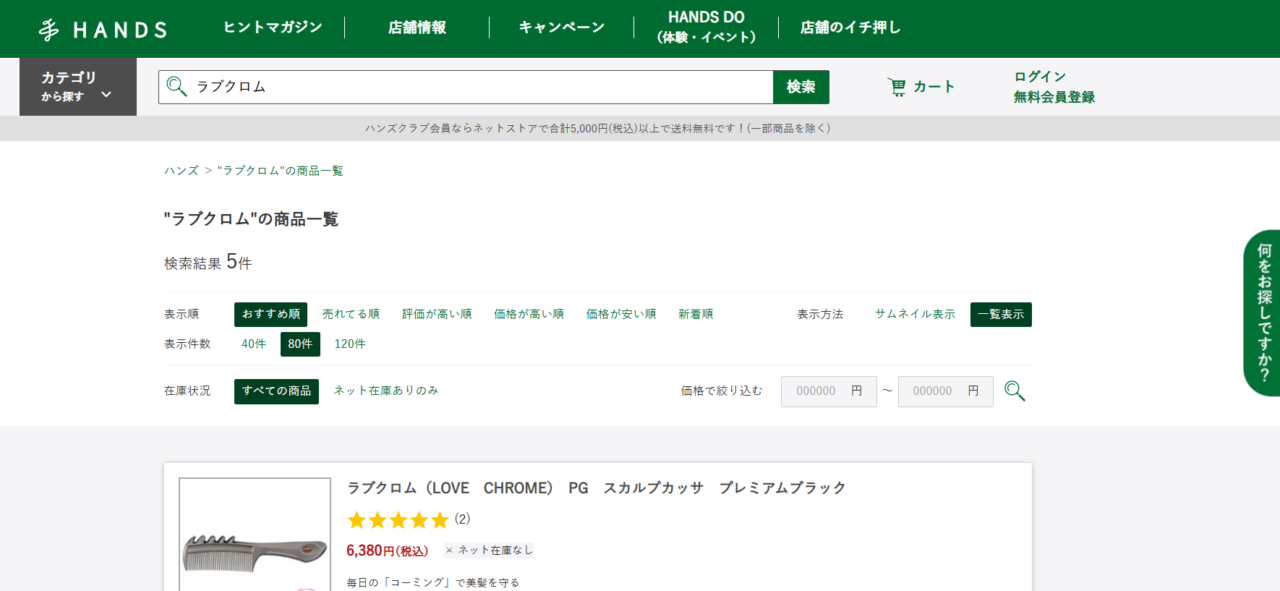Screen dimensions: 1280x591
Task: Click the free shipping notice banner text
Action: pyautogui.click(x=598, y=129)
